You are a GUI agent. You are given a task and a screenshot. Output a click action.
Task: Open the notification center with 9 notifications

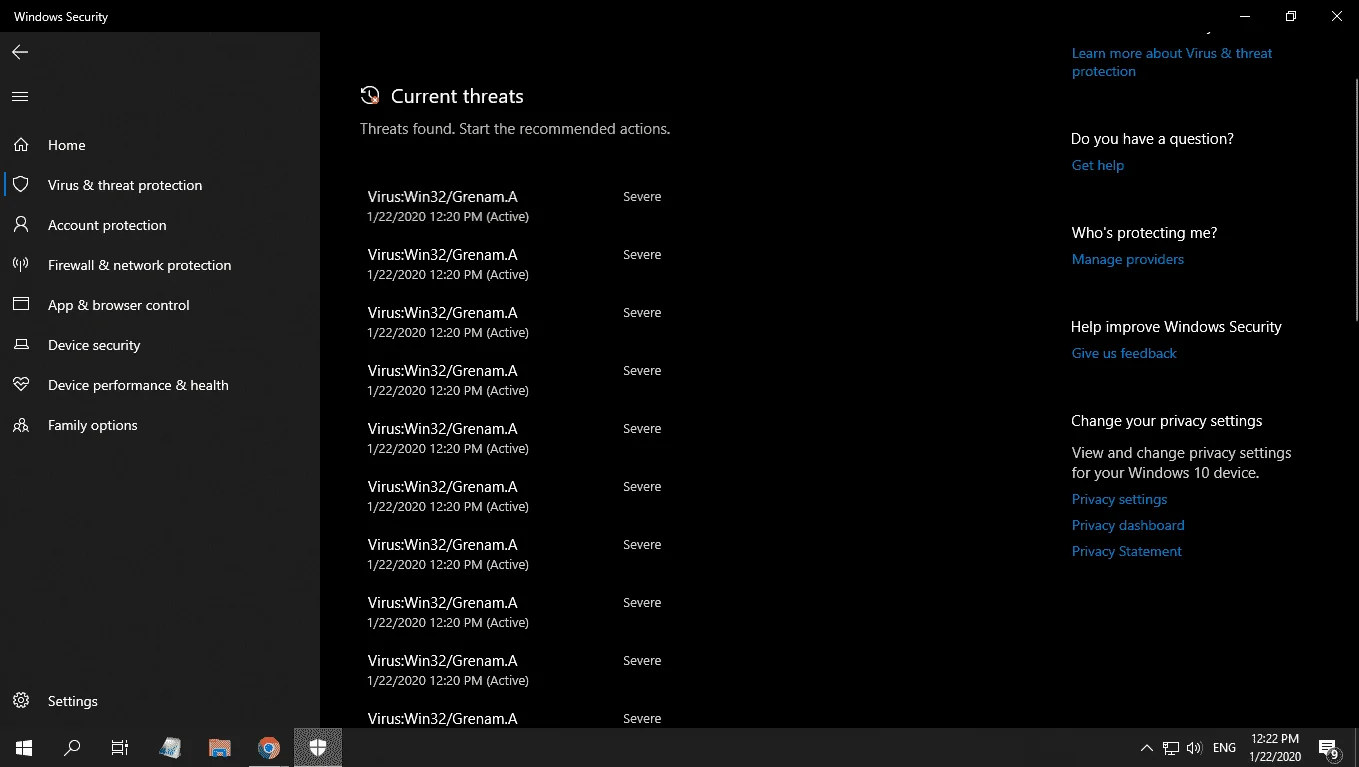click(1329, 748)
